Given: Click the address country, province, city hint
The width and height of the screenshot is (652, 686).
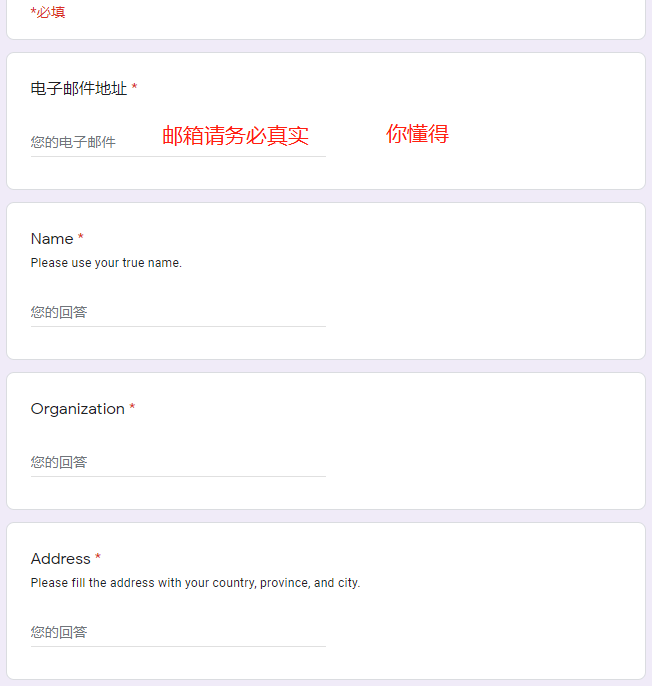Looking at the screenshot, I should coord(195,583).
